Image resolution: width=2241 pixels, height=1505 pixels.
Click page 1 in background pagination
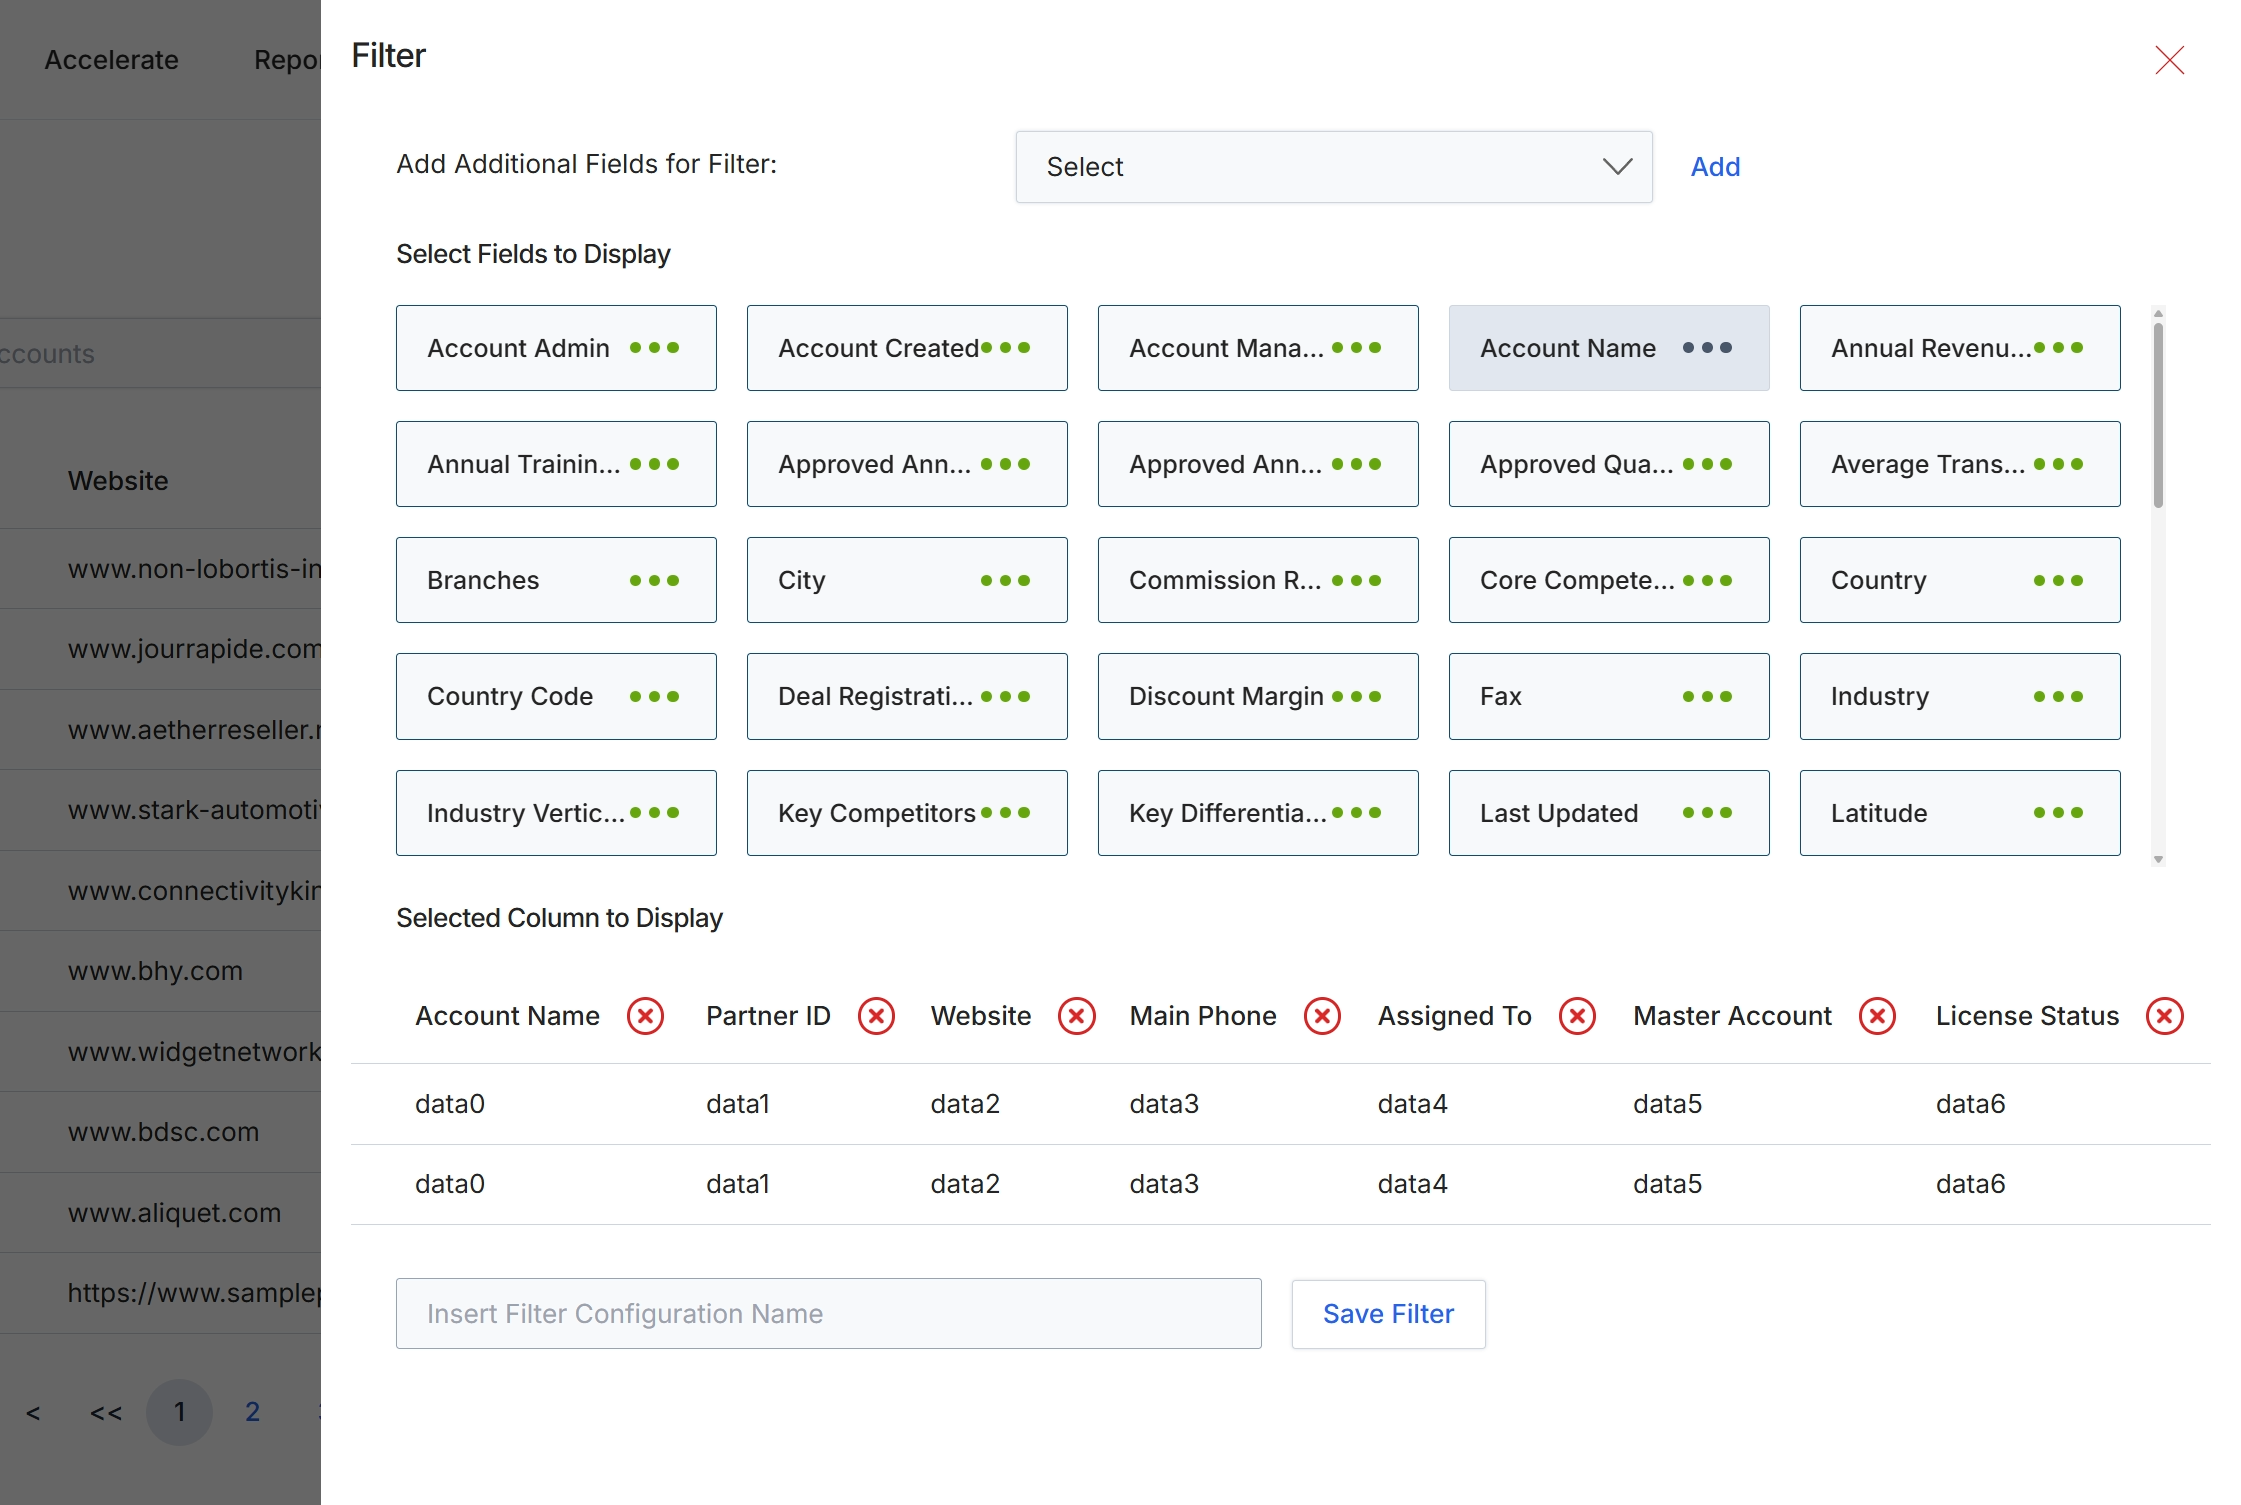pyautogui.click(x=179, y=1412)
